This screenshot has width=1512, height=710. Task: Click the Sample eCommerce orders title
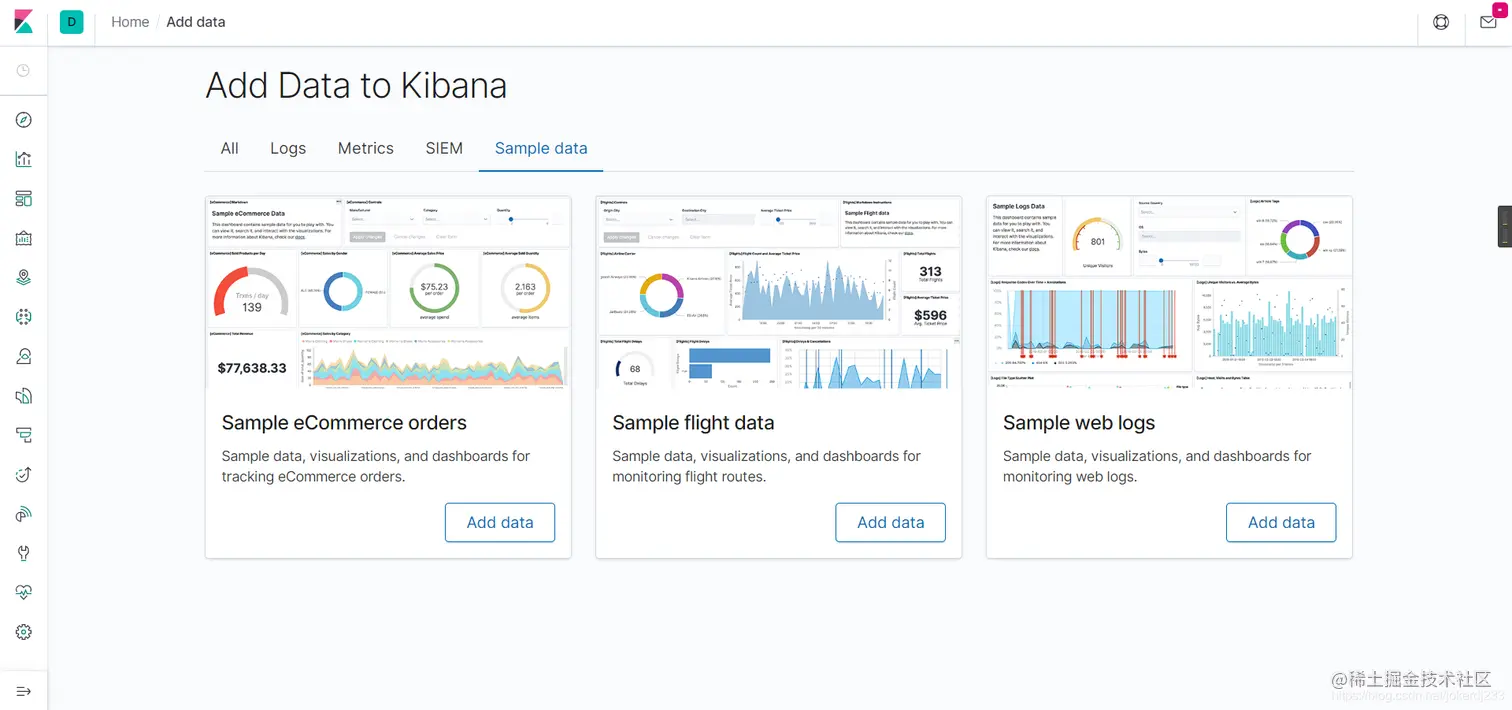coord(344,423)
